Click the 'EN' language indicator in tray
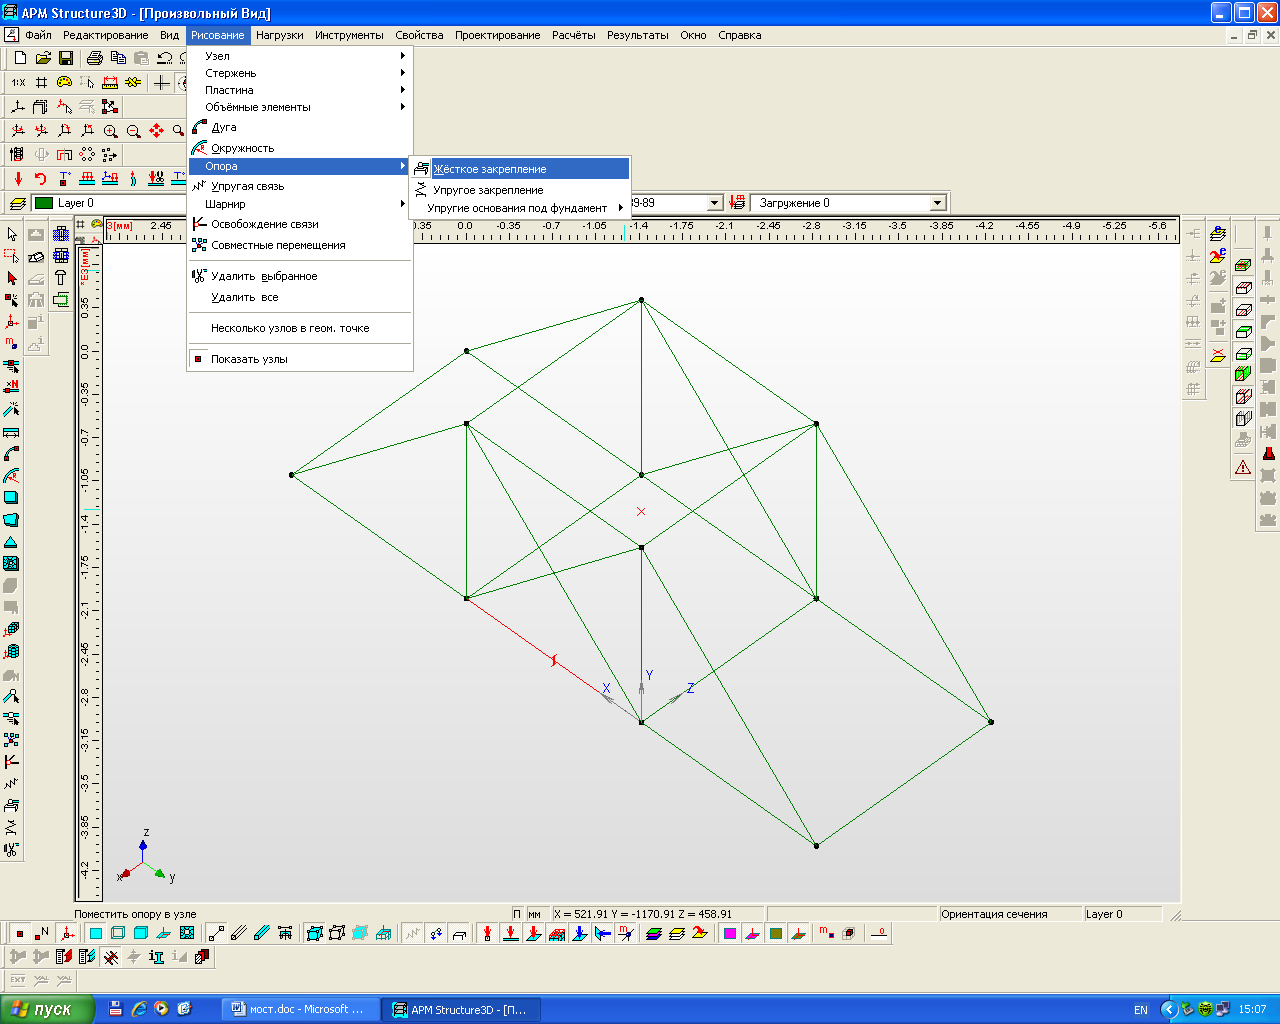 point(1141,1010)
